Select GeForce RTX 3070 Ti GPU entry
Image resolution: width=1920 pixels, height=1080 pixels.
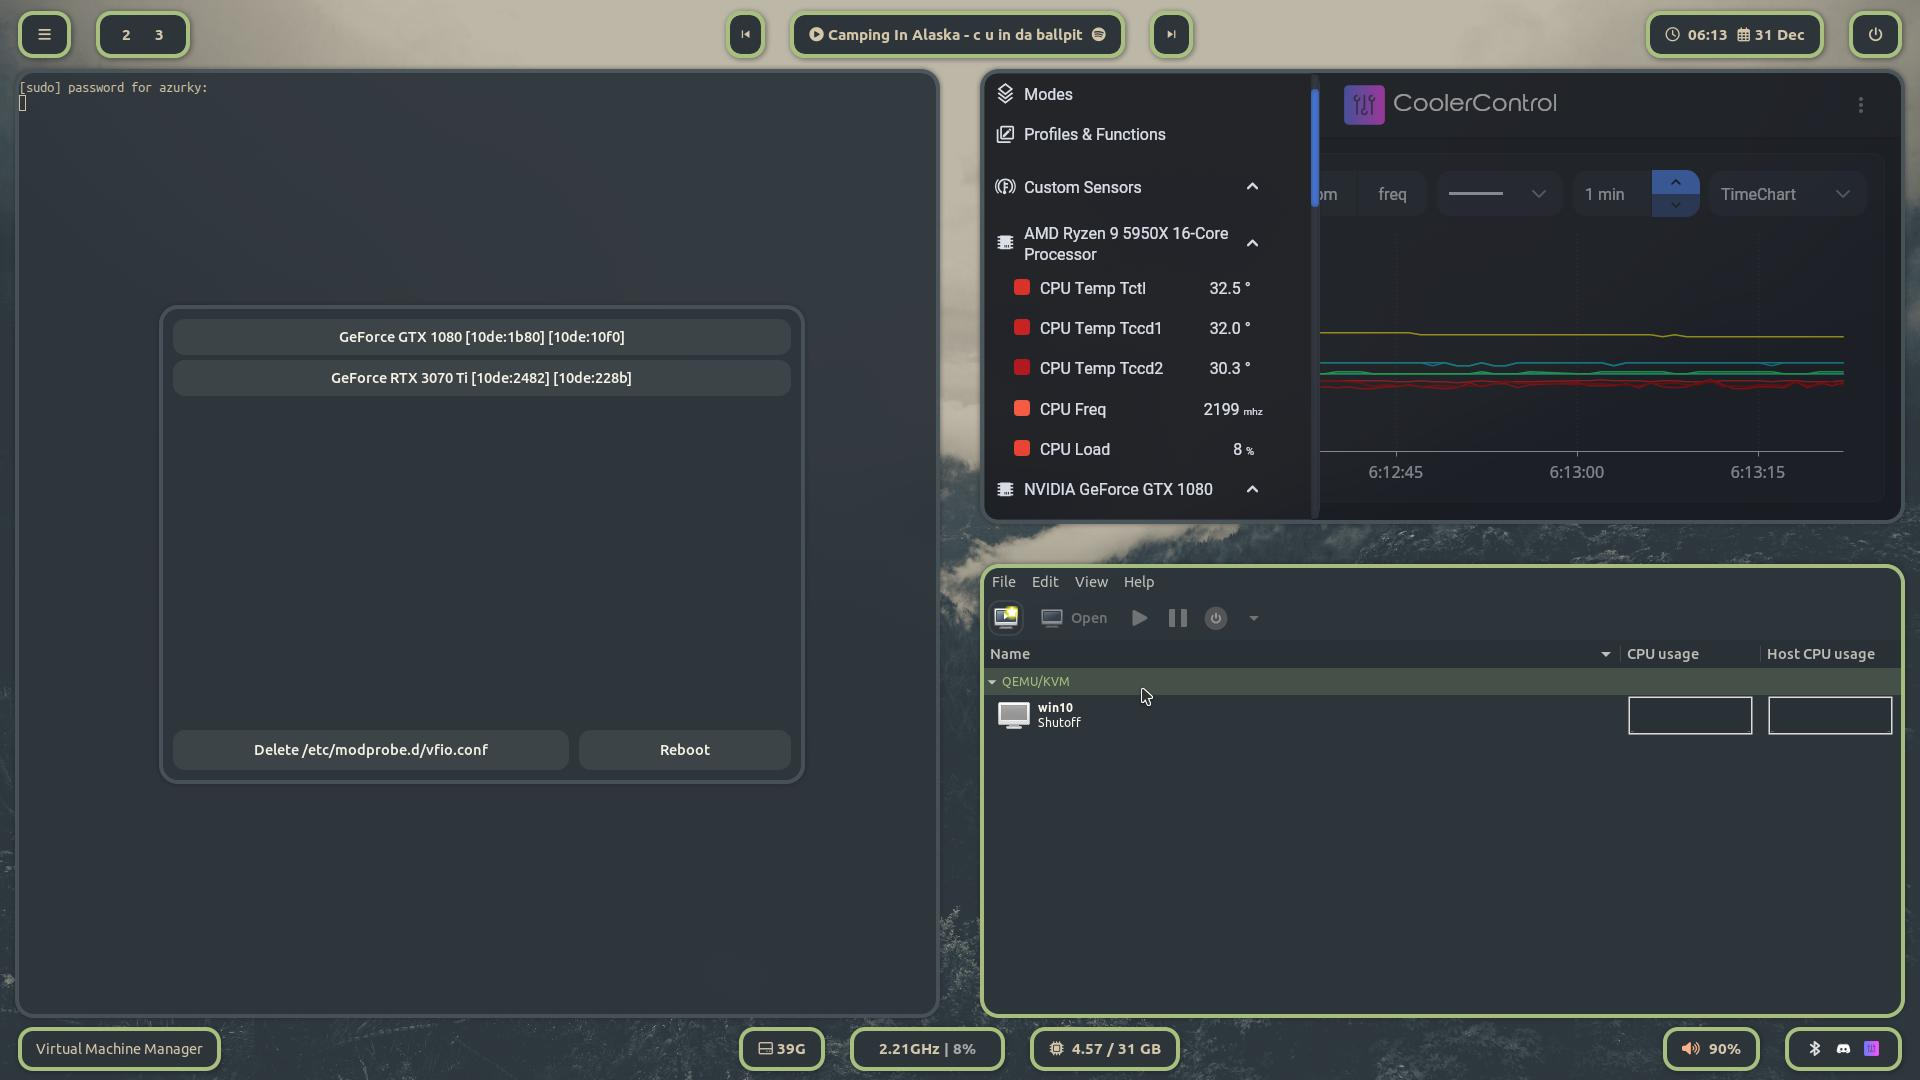click(x=481, y=378)
